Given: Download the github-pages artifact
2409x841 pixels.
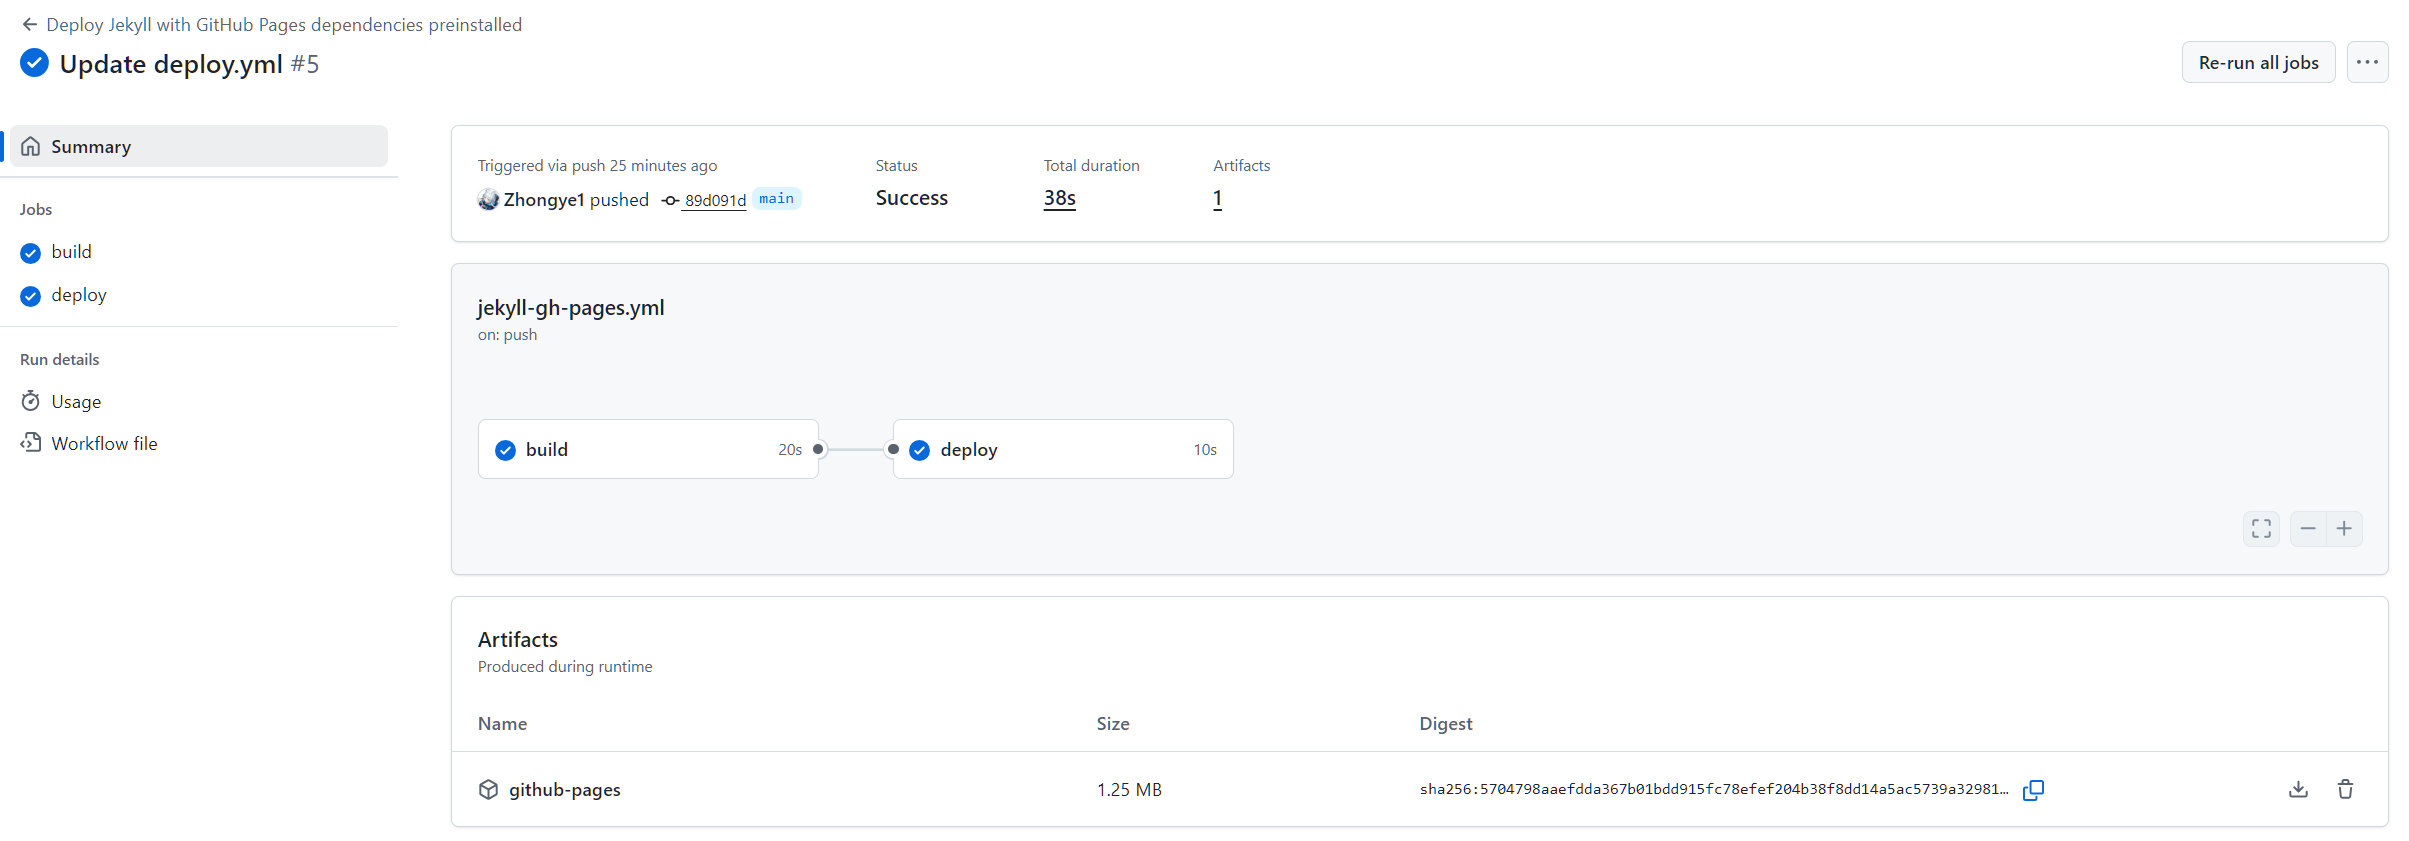Looking at the screenshot, I should coord(2298,789).
